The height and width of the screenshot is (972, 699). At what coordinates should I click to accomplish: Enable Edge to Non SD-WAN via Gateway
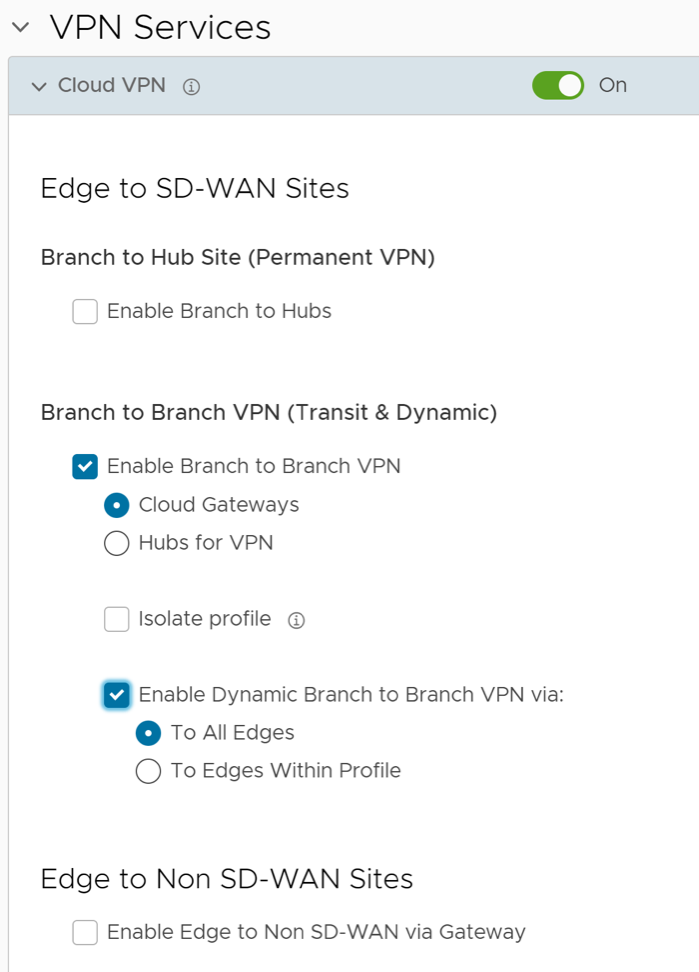click(x=85, y=933)
